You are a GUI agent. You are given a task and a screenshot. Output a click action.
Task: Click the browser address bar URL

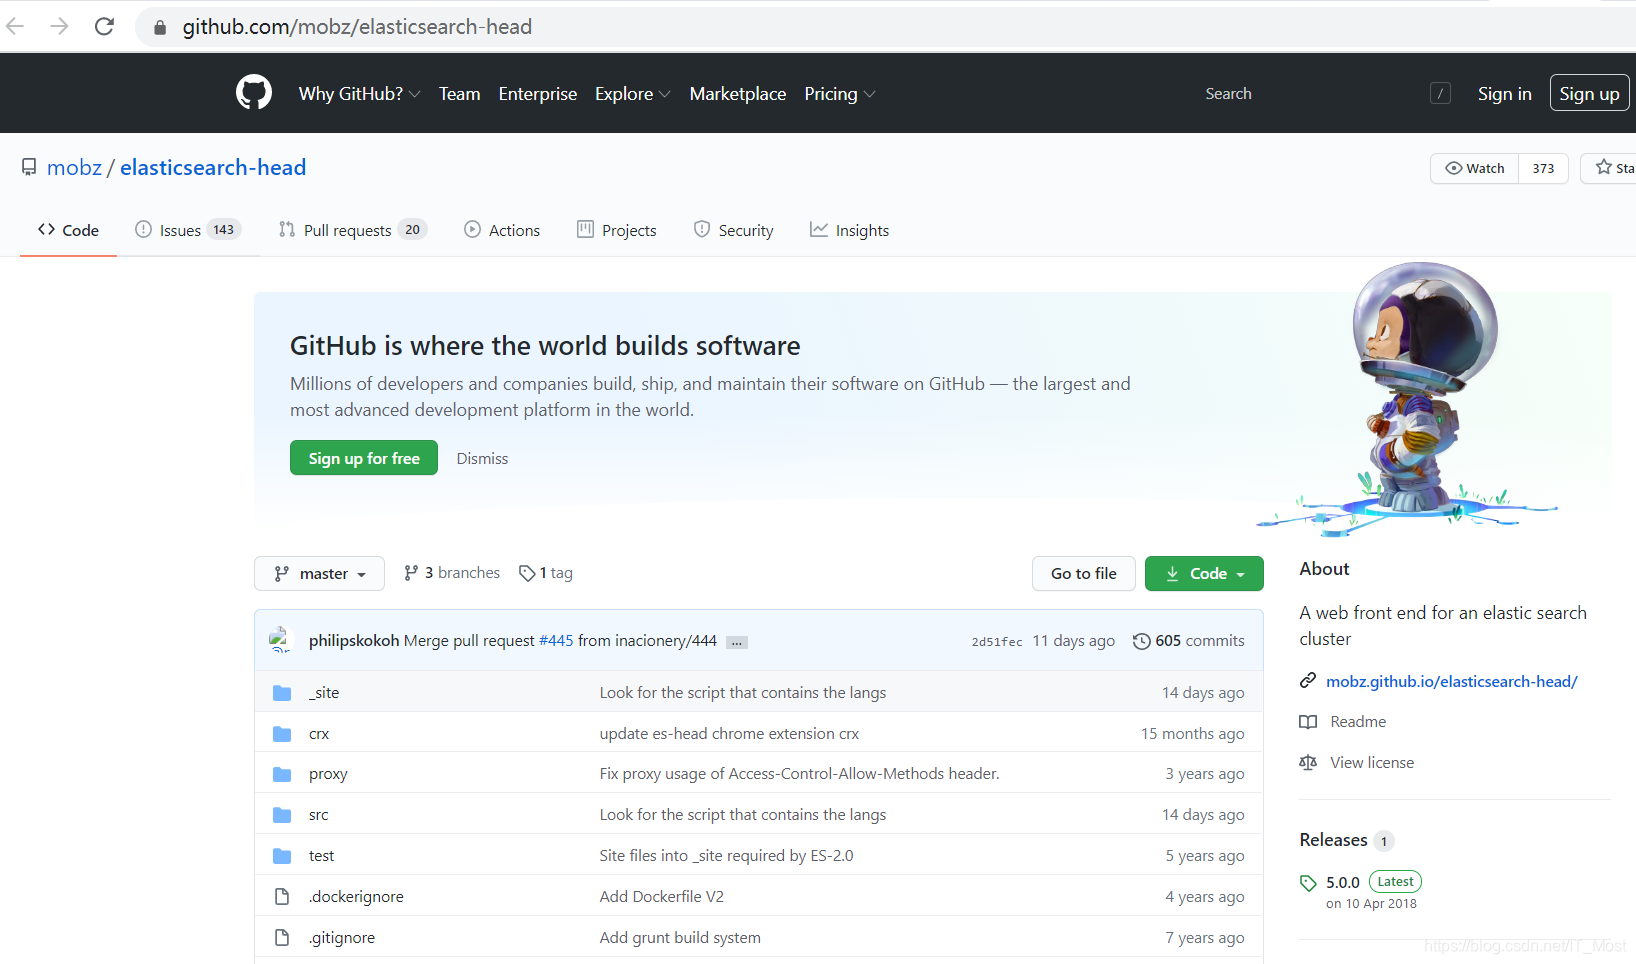coord(357,27)
